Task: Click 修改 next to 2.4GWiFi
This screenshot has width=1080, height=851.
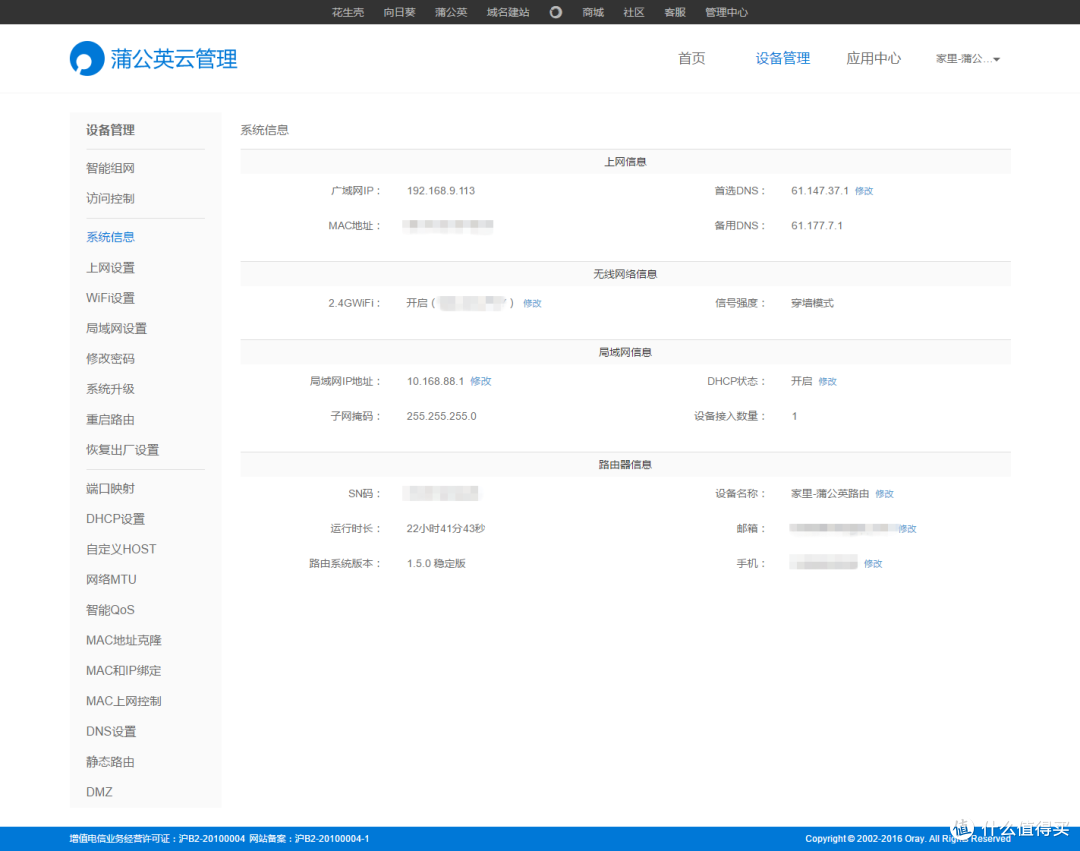Action: click(532, 303)
